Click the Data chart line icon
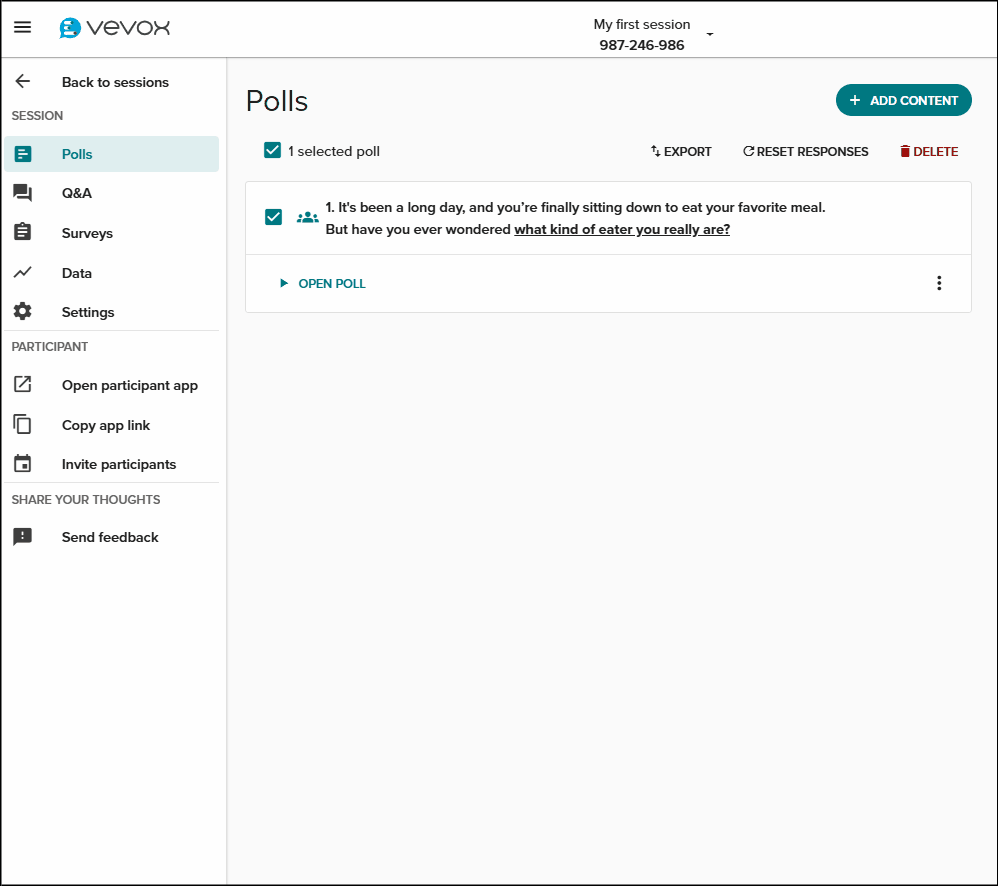The height and width of the screenshot is (886, 998). (22, 273)
